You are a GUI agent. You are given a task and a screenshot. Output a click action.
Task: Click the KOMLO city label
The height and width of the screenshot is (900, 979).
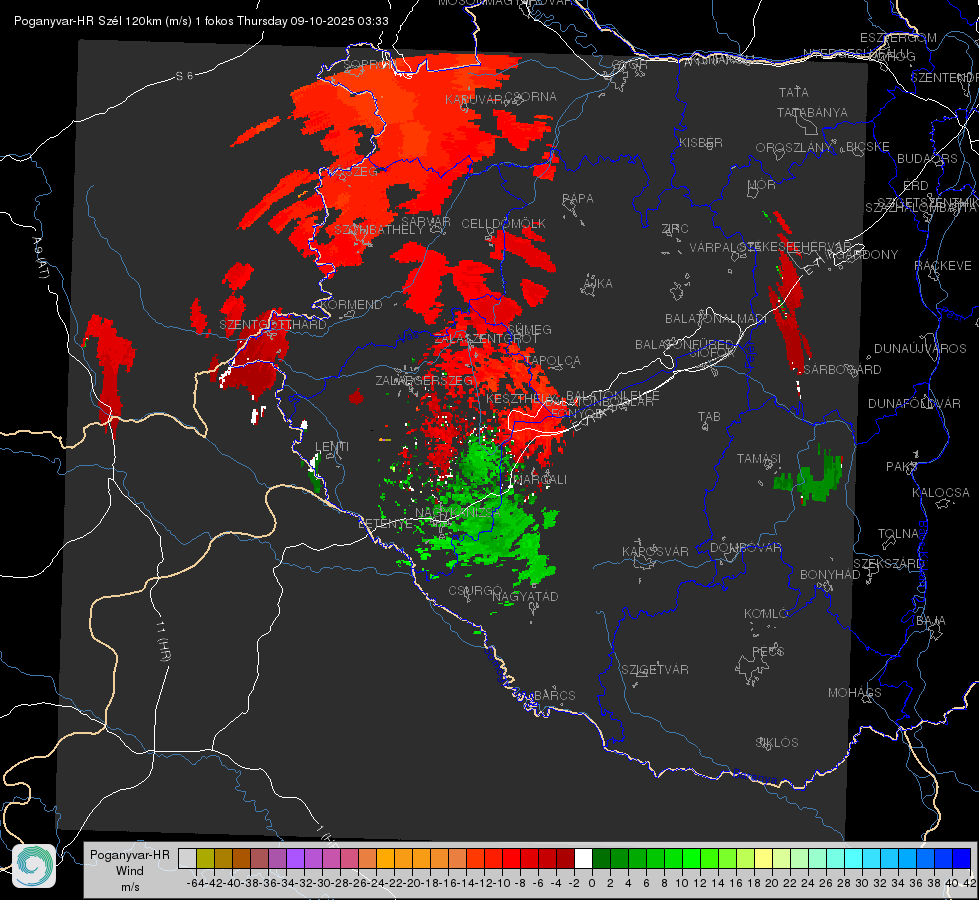tap(766, 614)
